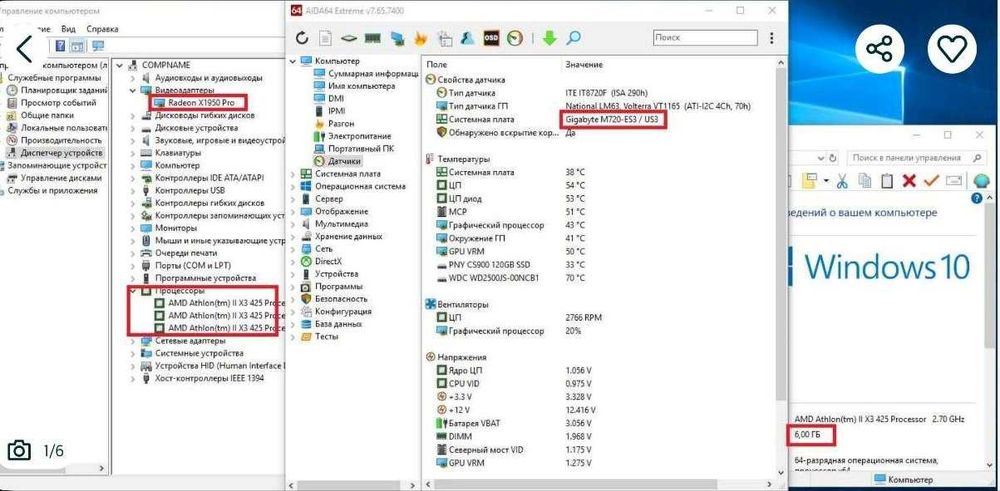
Task: Click the blue help question icon in Computer Management
Action: (61, 46)
